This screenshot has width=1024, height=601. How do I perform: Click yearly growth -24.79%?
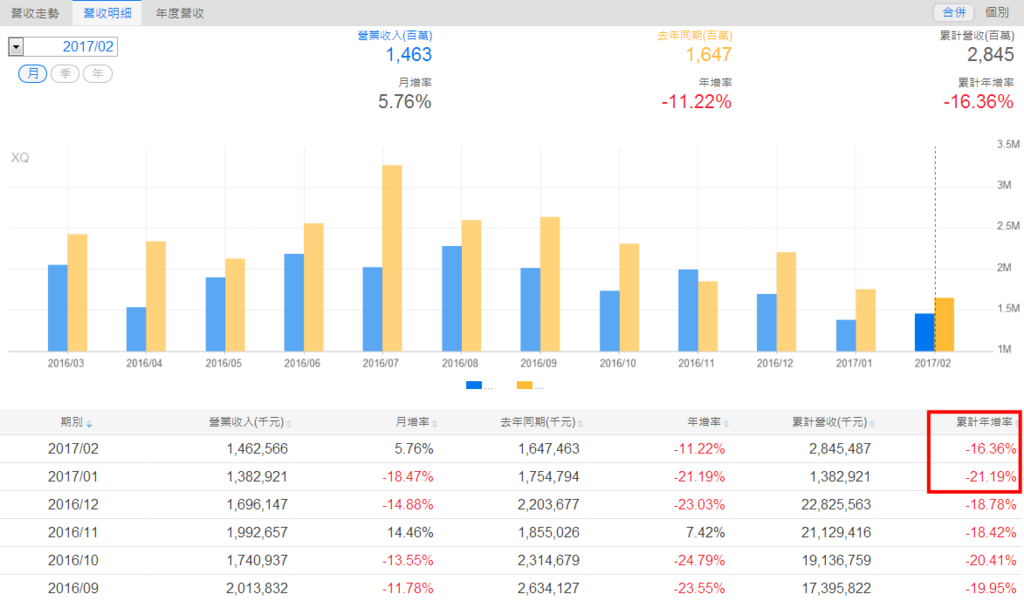699,560
